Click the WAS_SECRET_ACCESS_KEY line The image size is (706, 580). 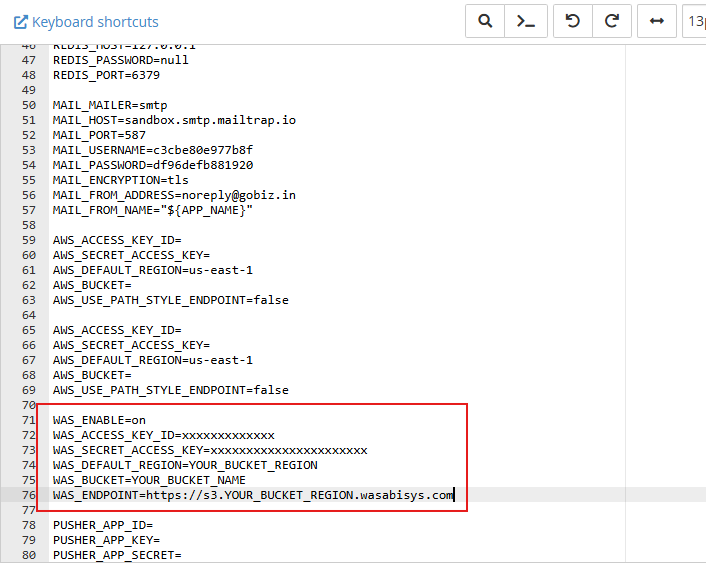click(x=210, y=450)
